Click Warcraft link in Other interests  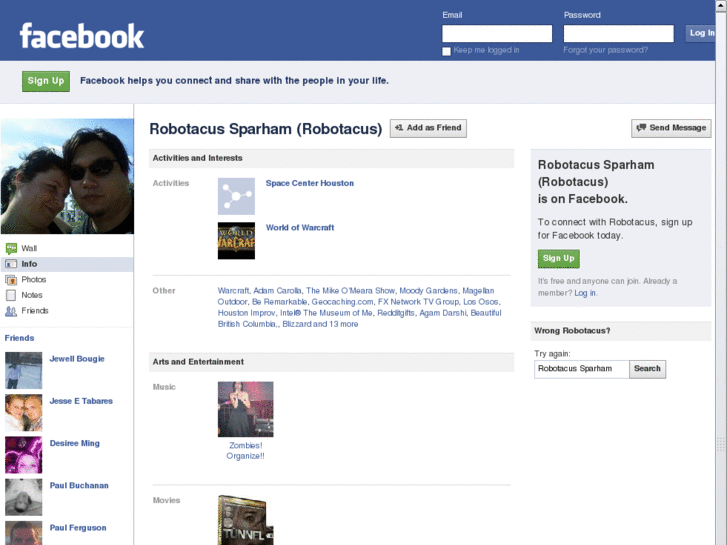pos(233,291)
